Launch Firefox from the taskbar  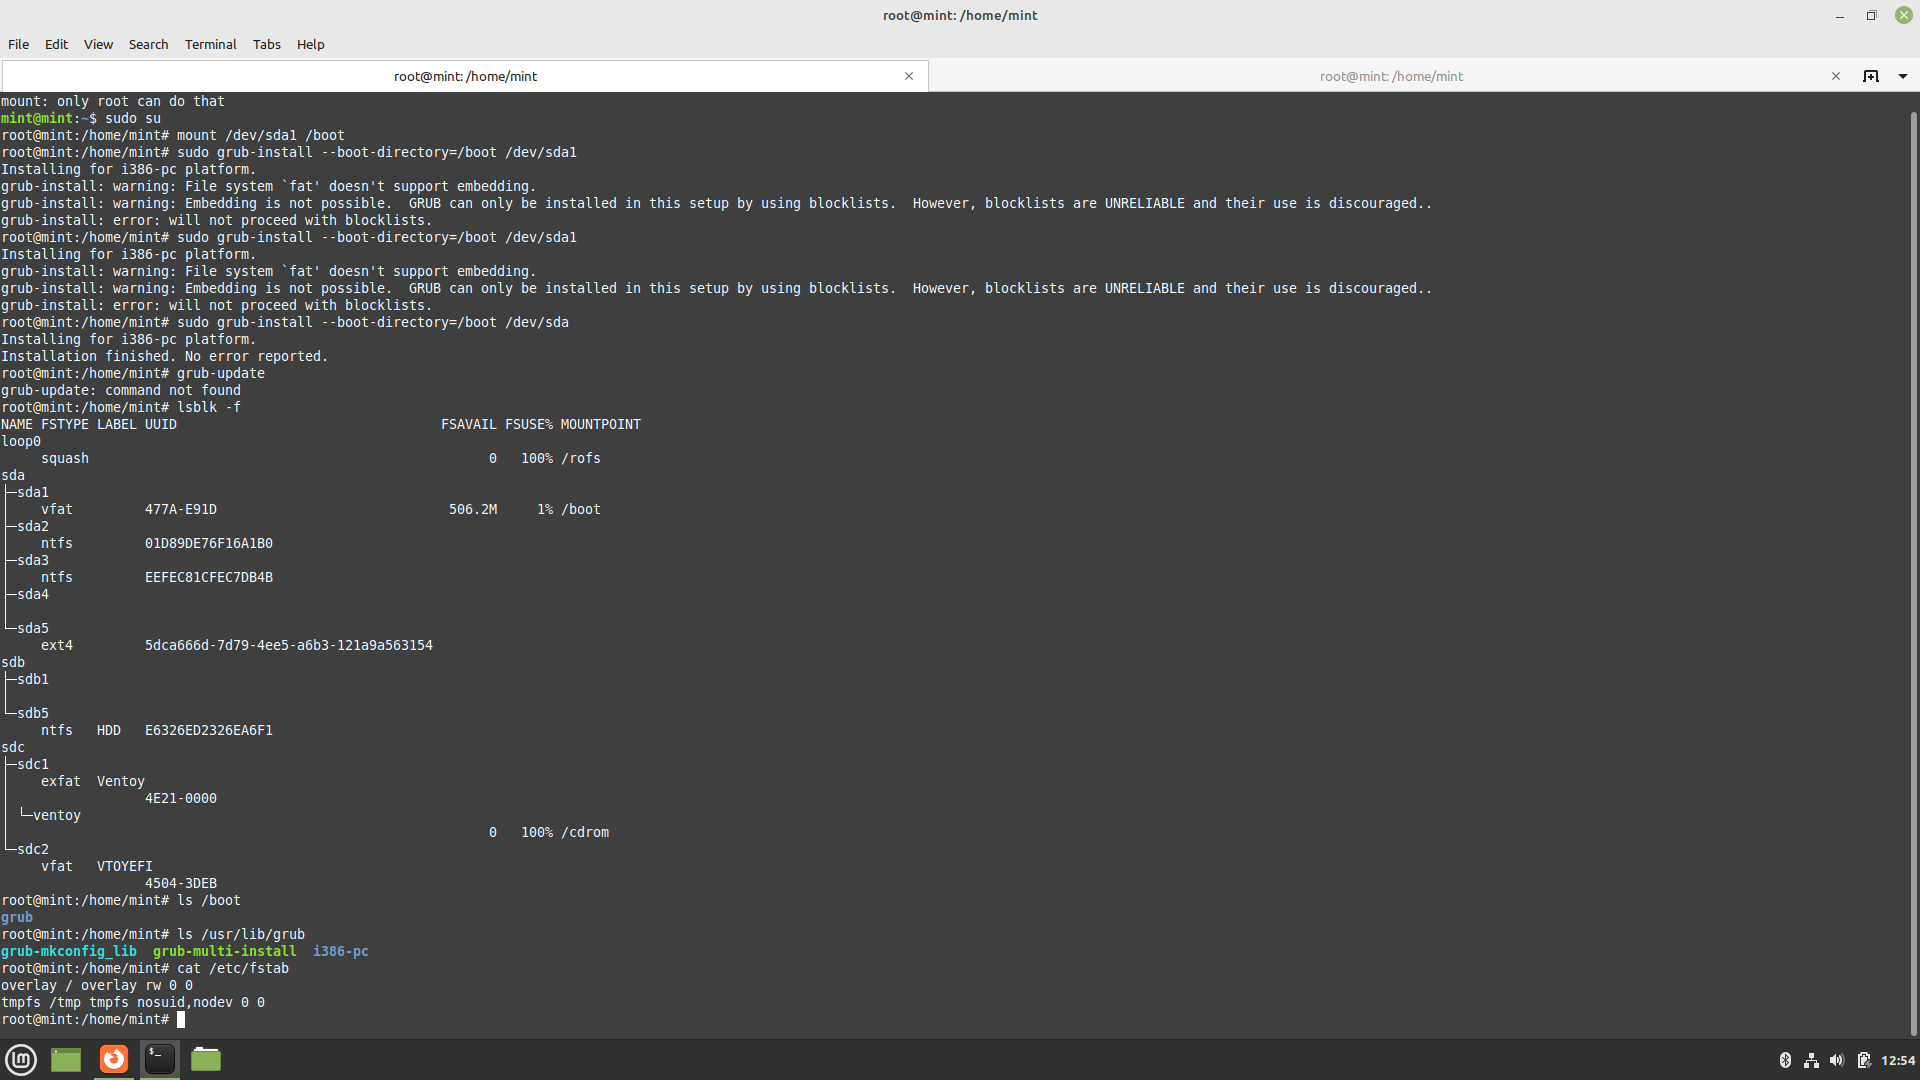point(114,1059)
